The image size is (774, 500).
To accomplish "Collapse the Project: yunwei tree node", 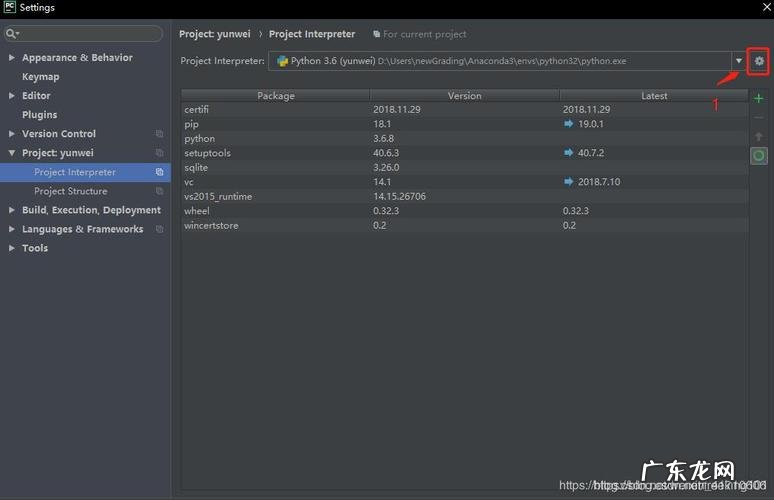I will click(12, 153).
